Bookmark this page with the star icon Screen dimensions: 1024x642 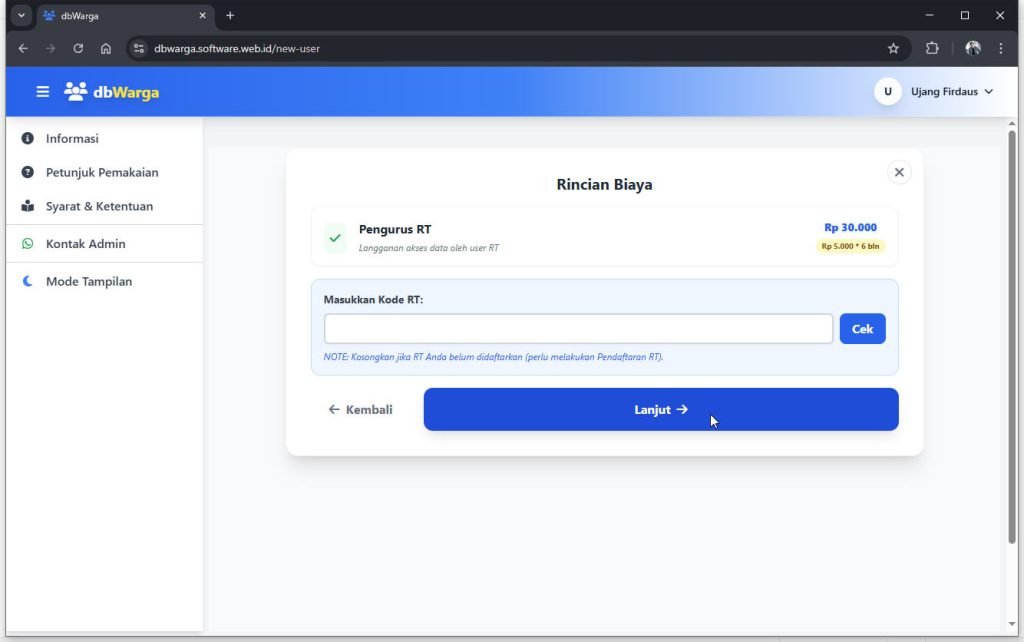click(893, 48)
